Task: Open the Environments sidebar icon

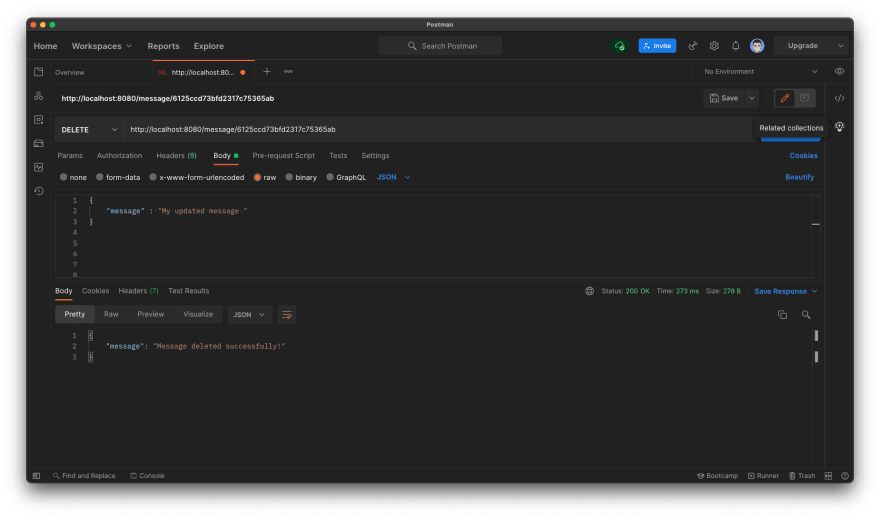Action: [x=38, y=120]
